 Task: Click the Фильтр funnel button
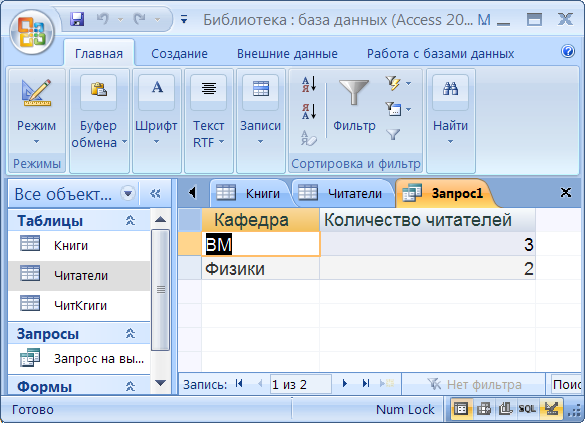pos(354,106)
